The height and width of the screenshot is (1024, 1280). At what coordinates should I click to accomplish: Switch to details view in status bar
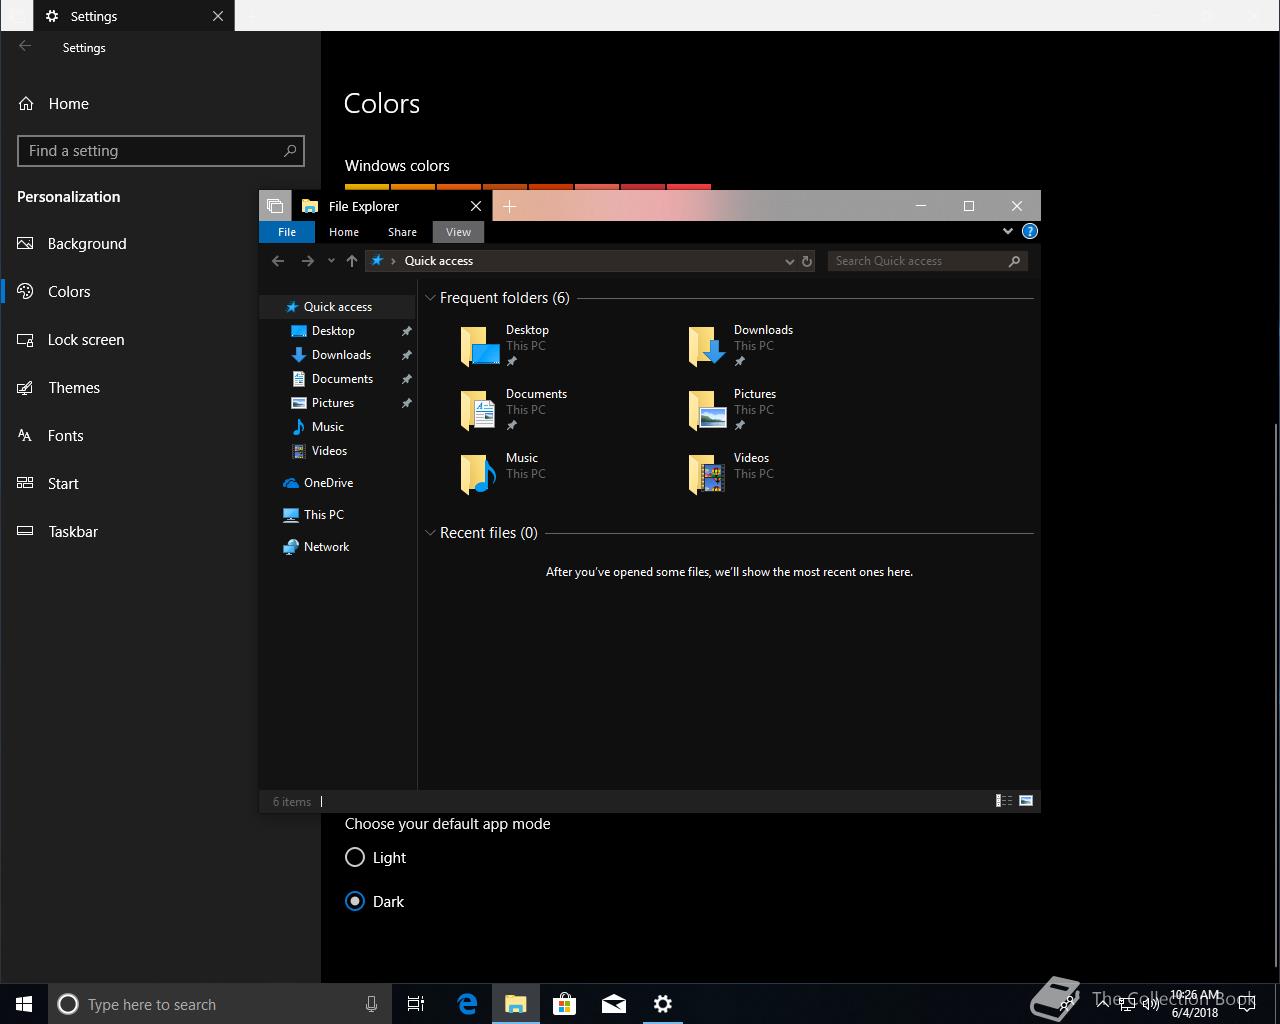pyautogui.click(x=1004, y=800)
